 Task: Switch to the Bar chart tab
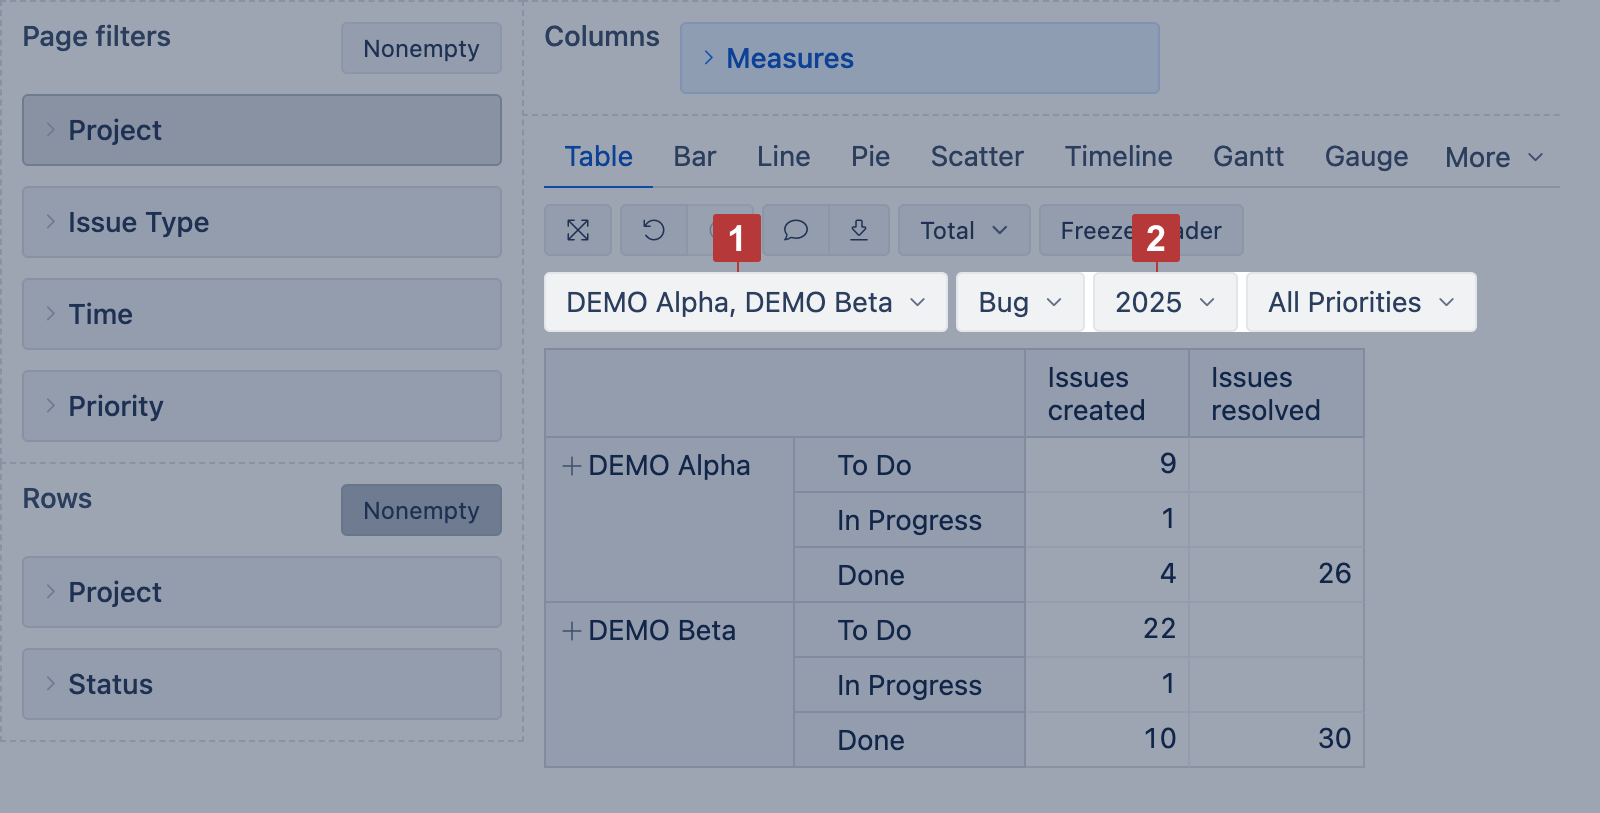[x=694, y=157]
